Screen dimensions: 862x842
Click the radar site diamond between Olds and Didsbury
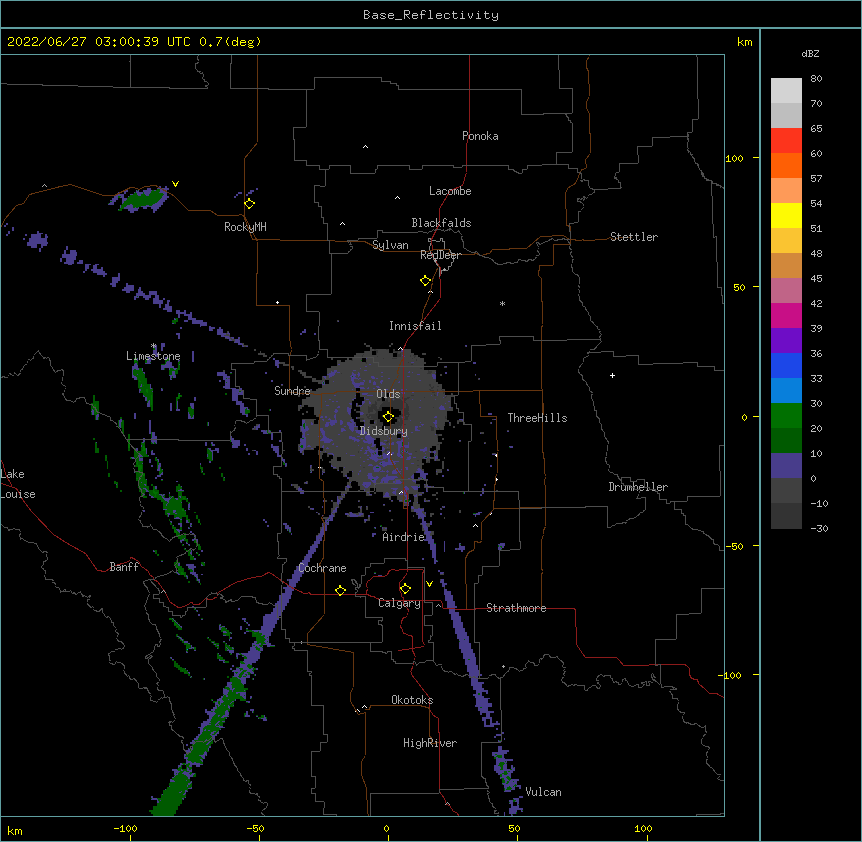pyautogui.click(x=388, y=416)
